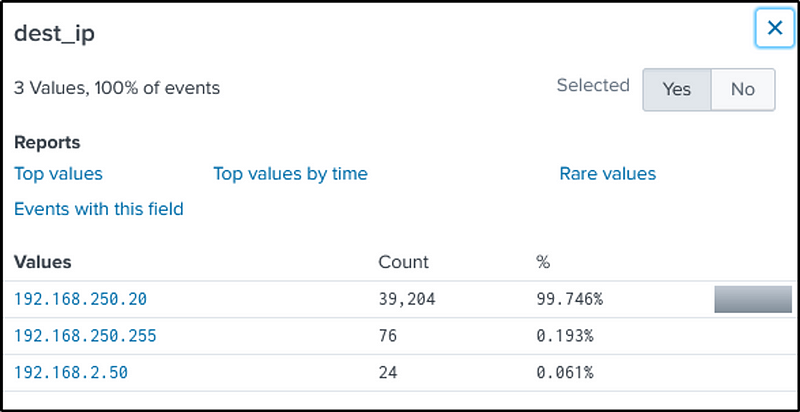Choose the 192.168.2.50 destination IP
Image resolution: width=800 pixels, height=412 pixels.
point(71,373)
